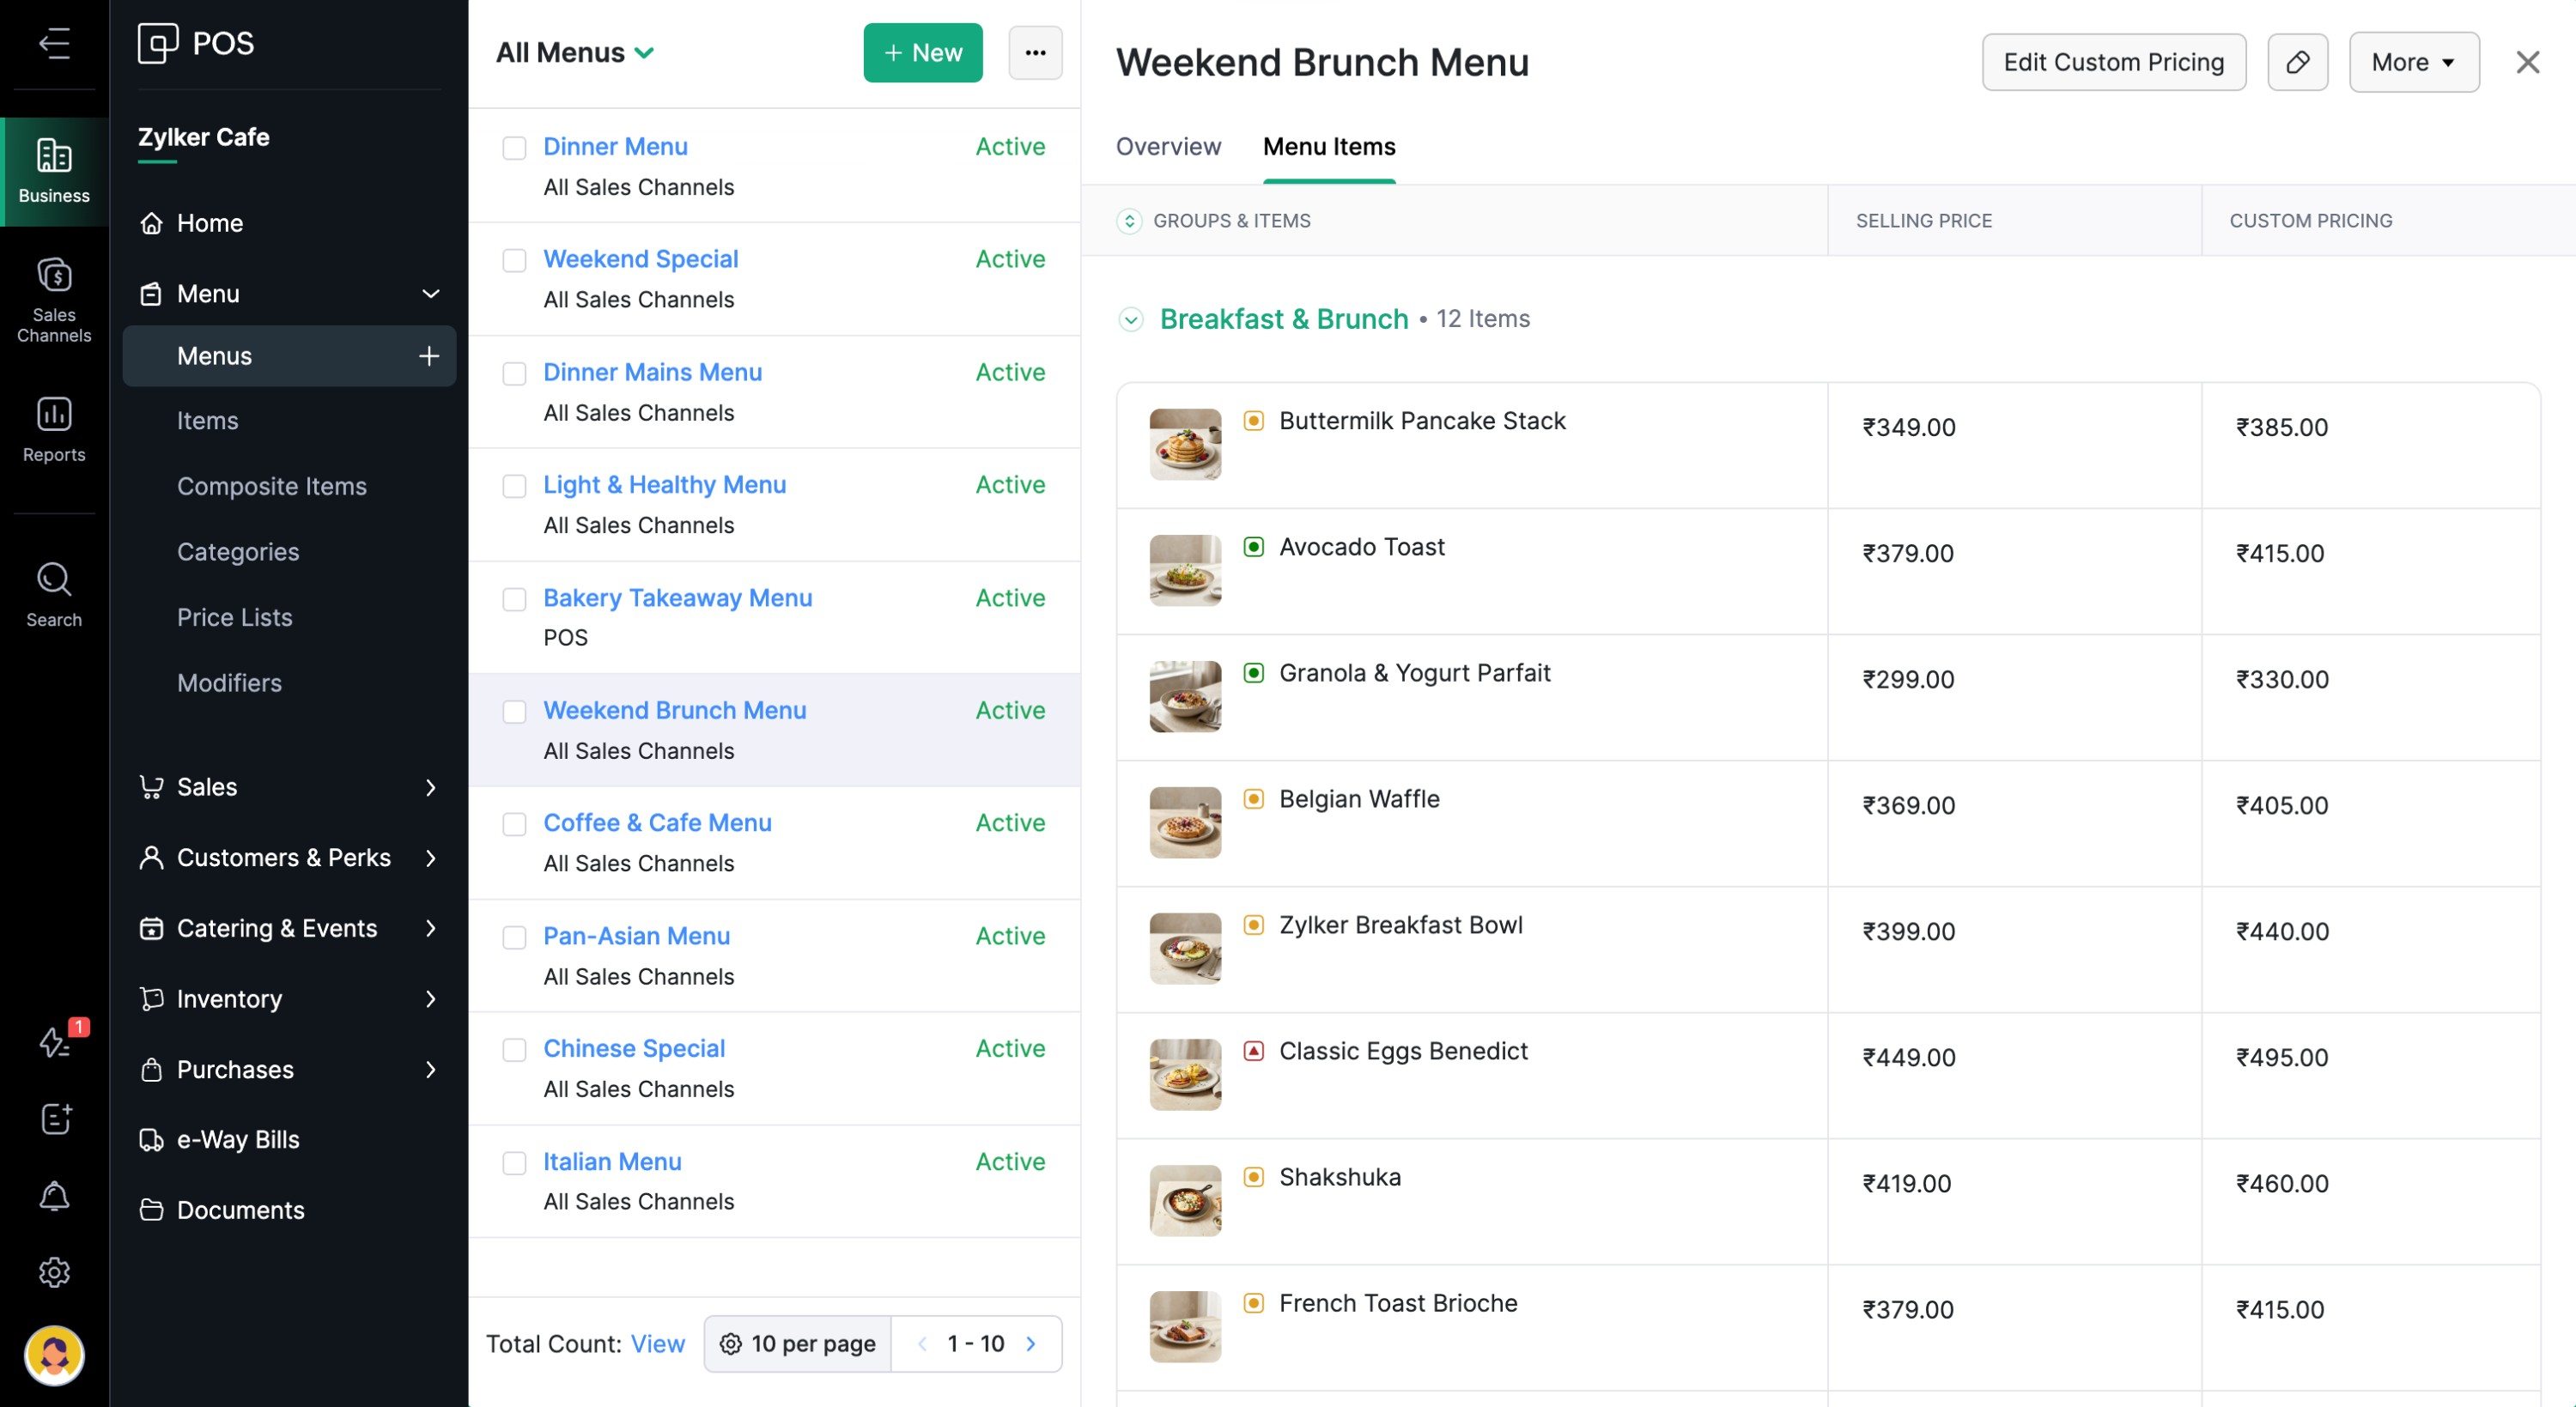The image size is (2576, 1407).
Task: Click the Shakshuka item thumbnail
Action: (1184, 1200)
